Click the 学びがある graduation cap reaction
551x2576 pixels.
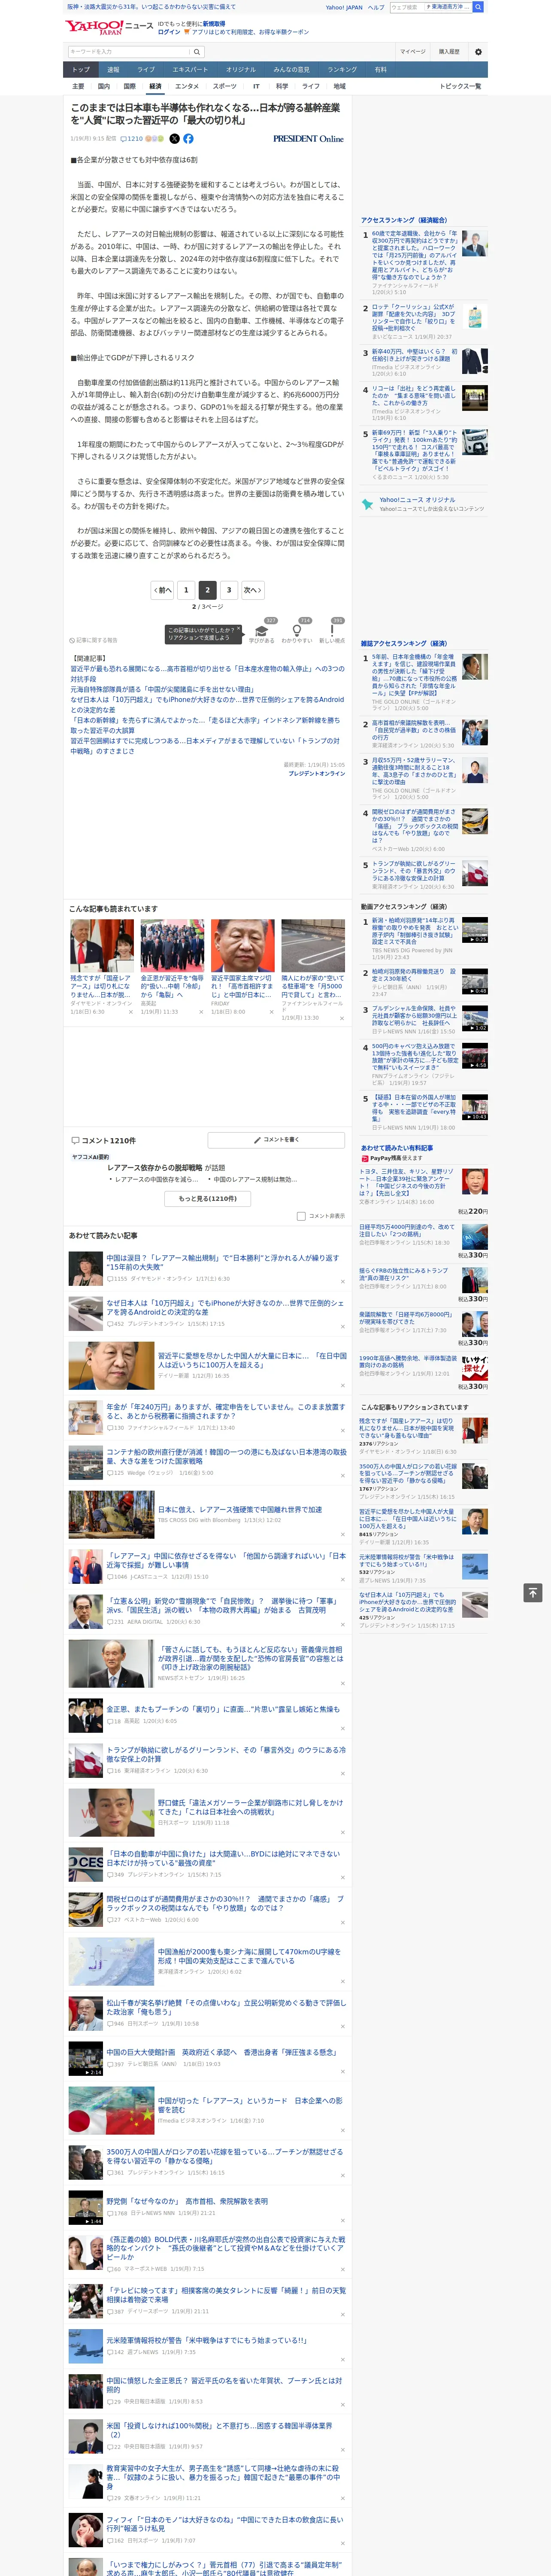click(262, 631)
